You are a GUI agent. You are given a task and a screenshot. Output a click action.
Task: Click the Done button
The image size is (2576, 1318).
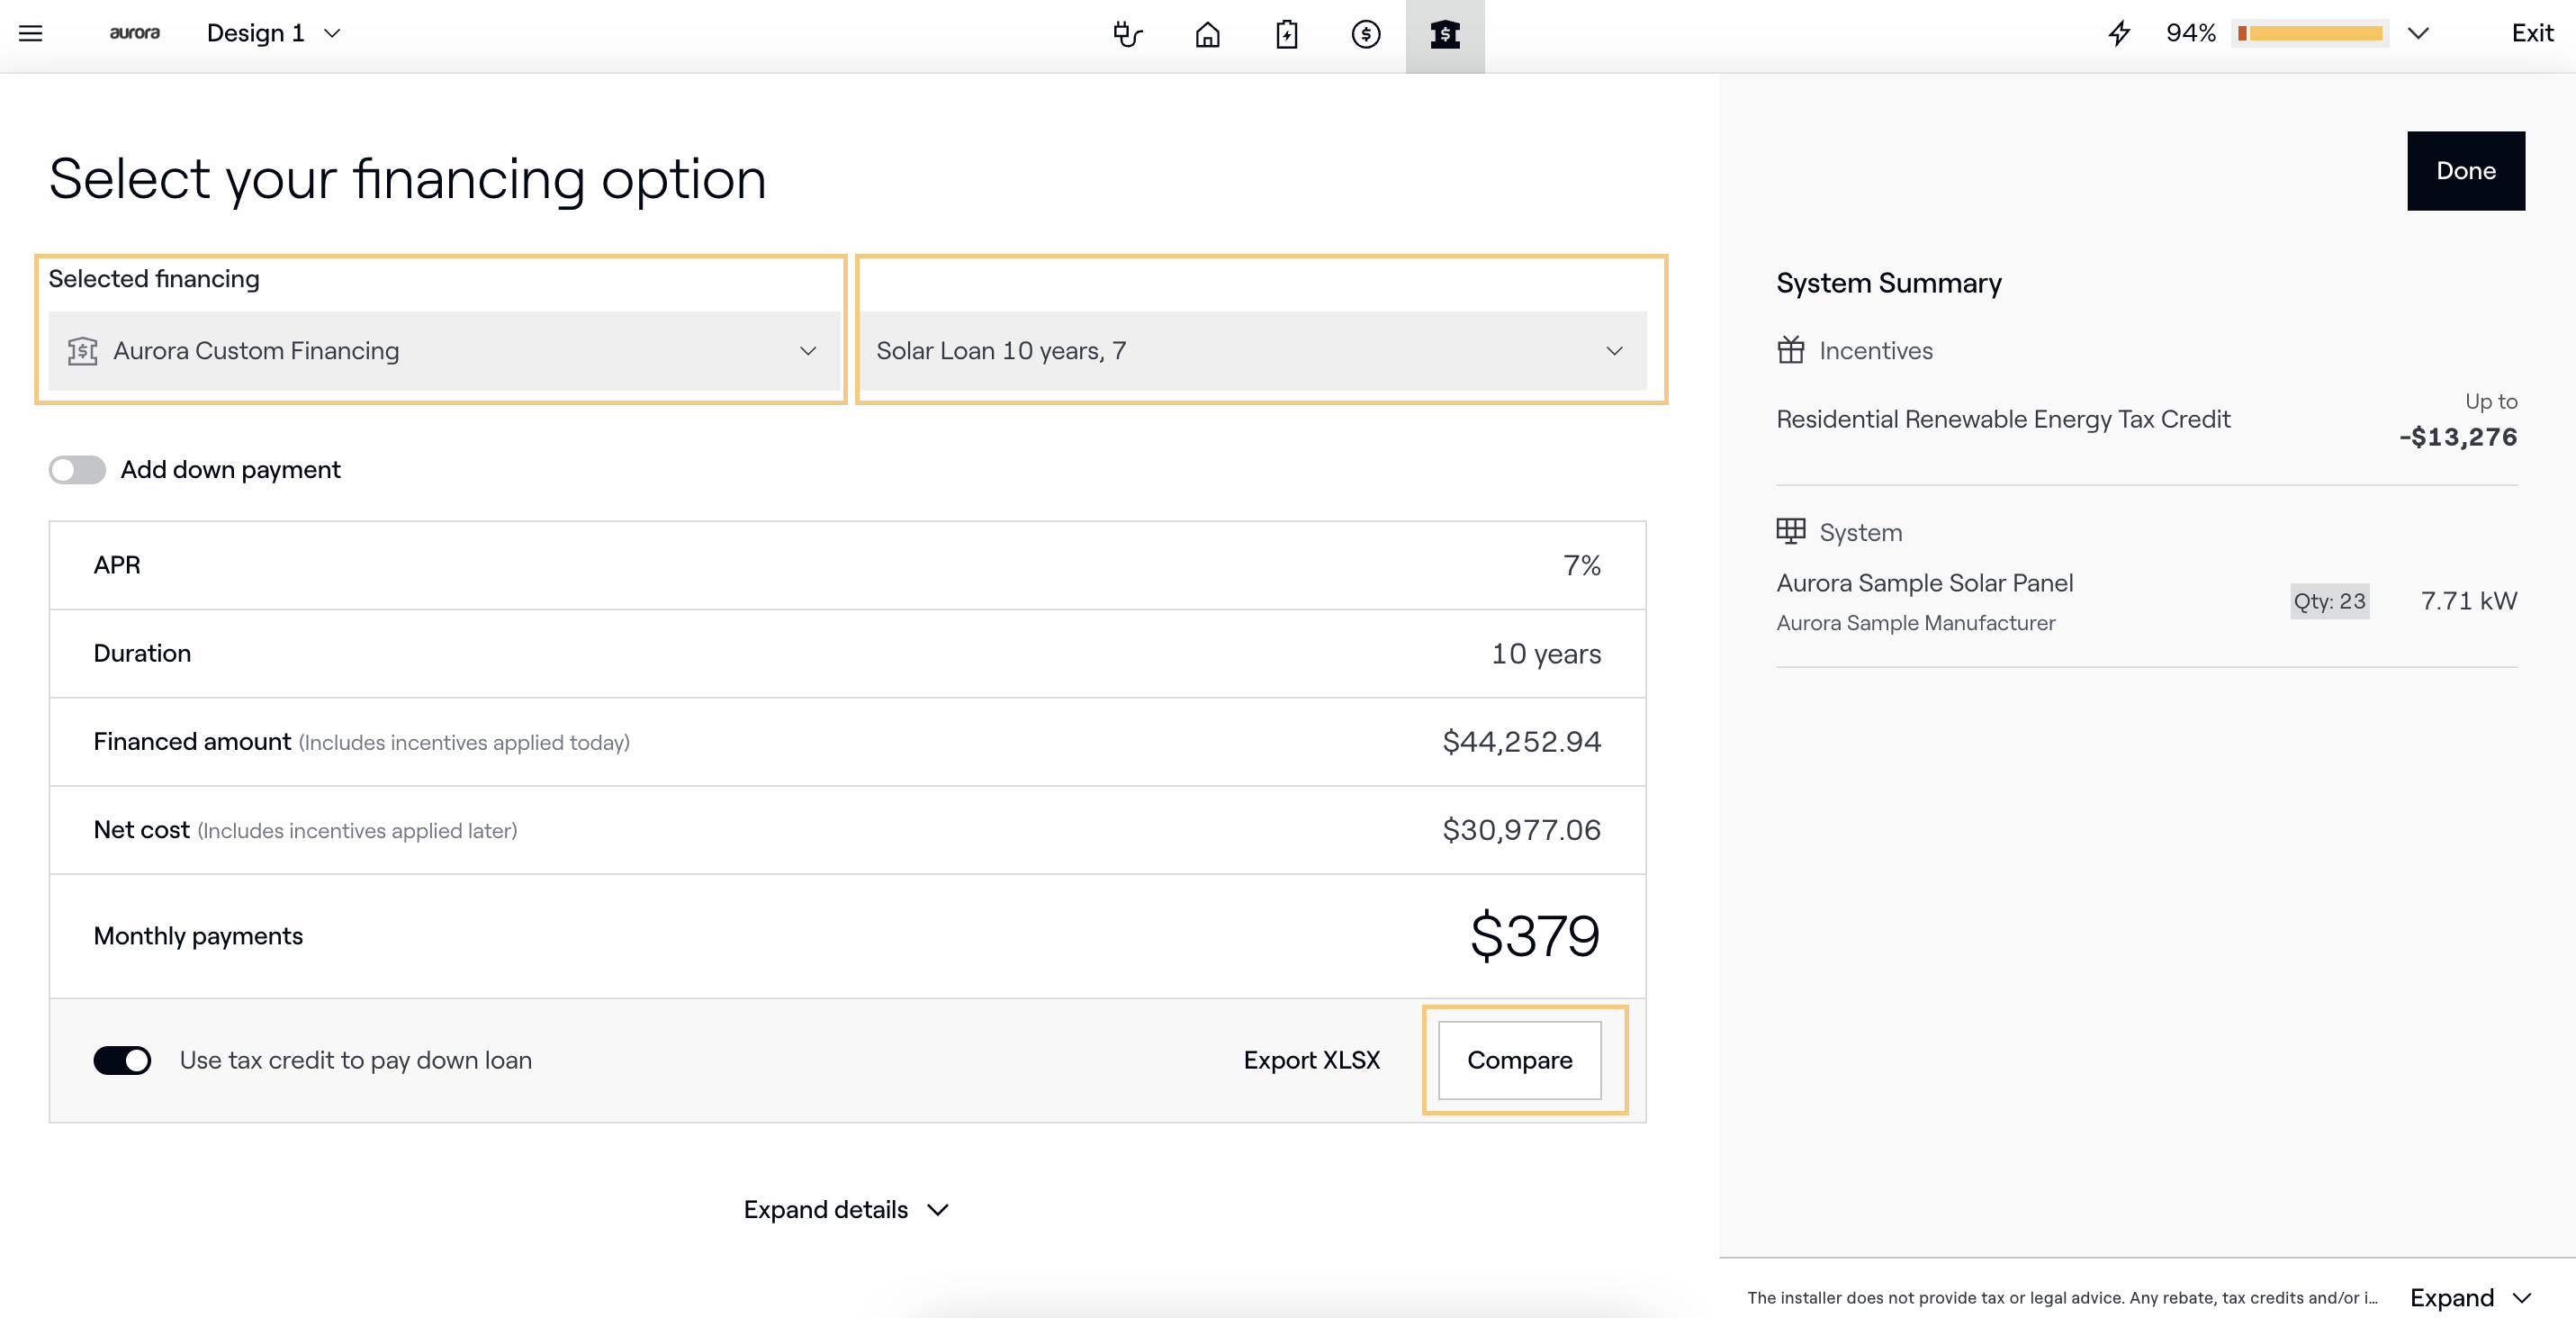[x=2464, y=171]
